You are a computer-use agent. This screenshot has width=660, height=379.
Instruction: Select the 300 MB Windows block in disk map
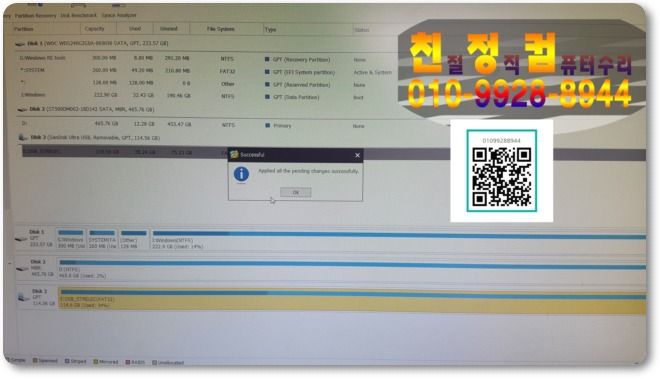(71, 239)
